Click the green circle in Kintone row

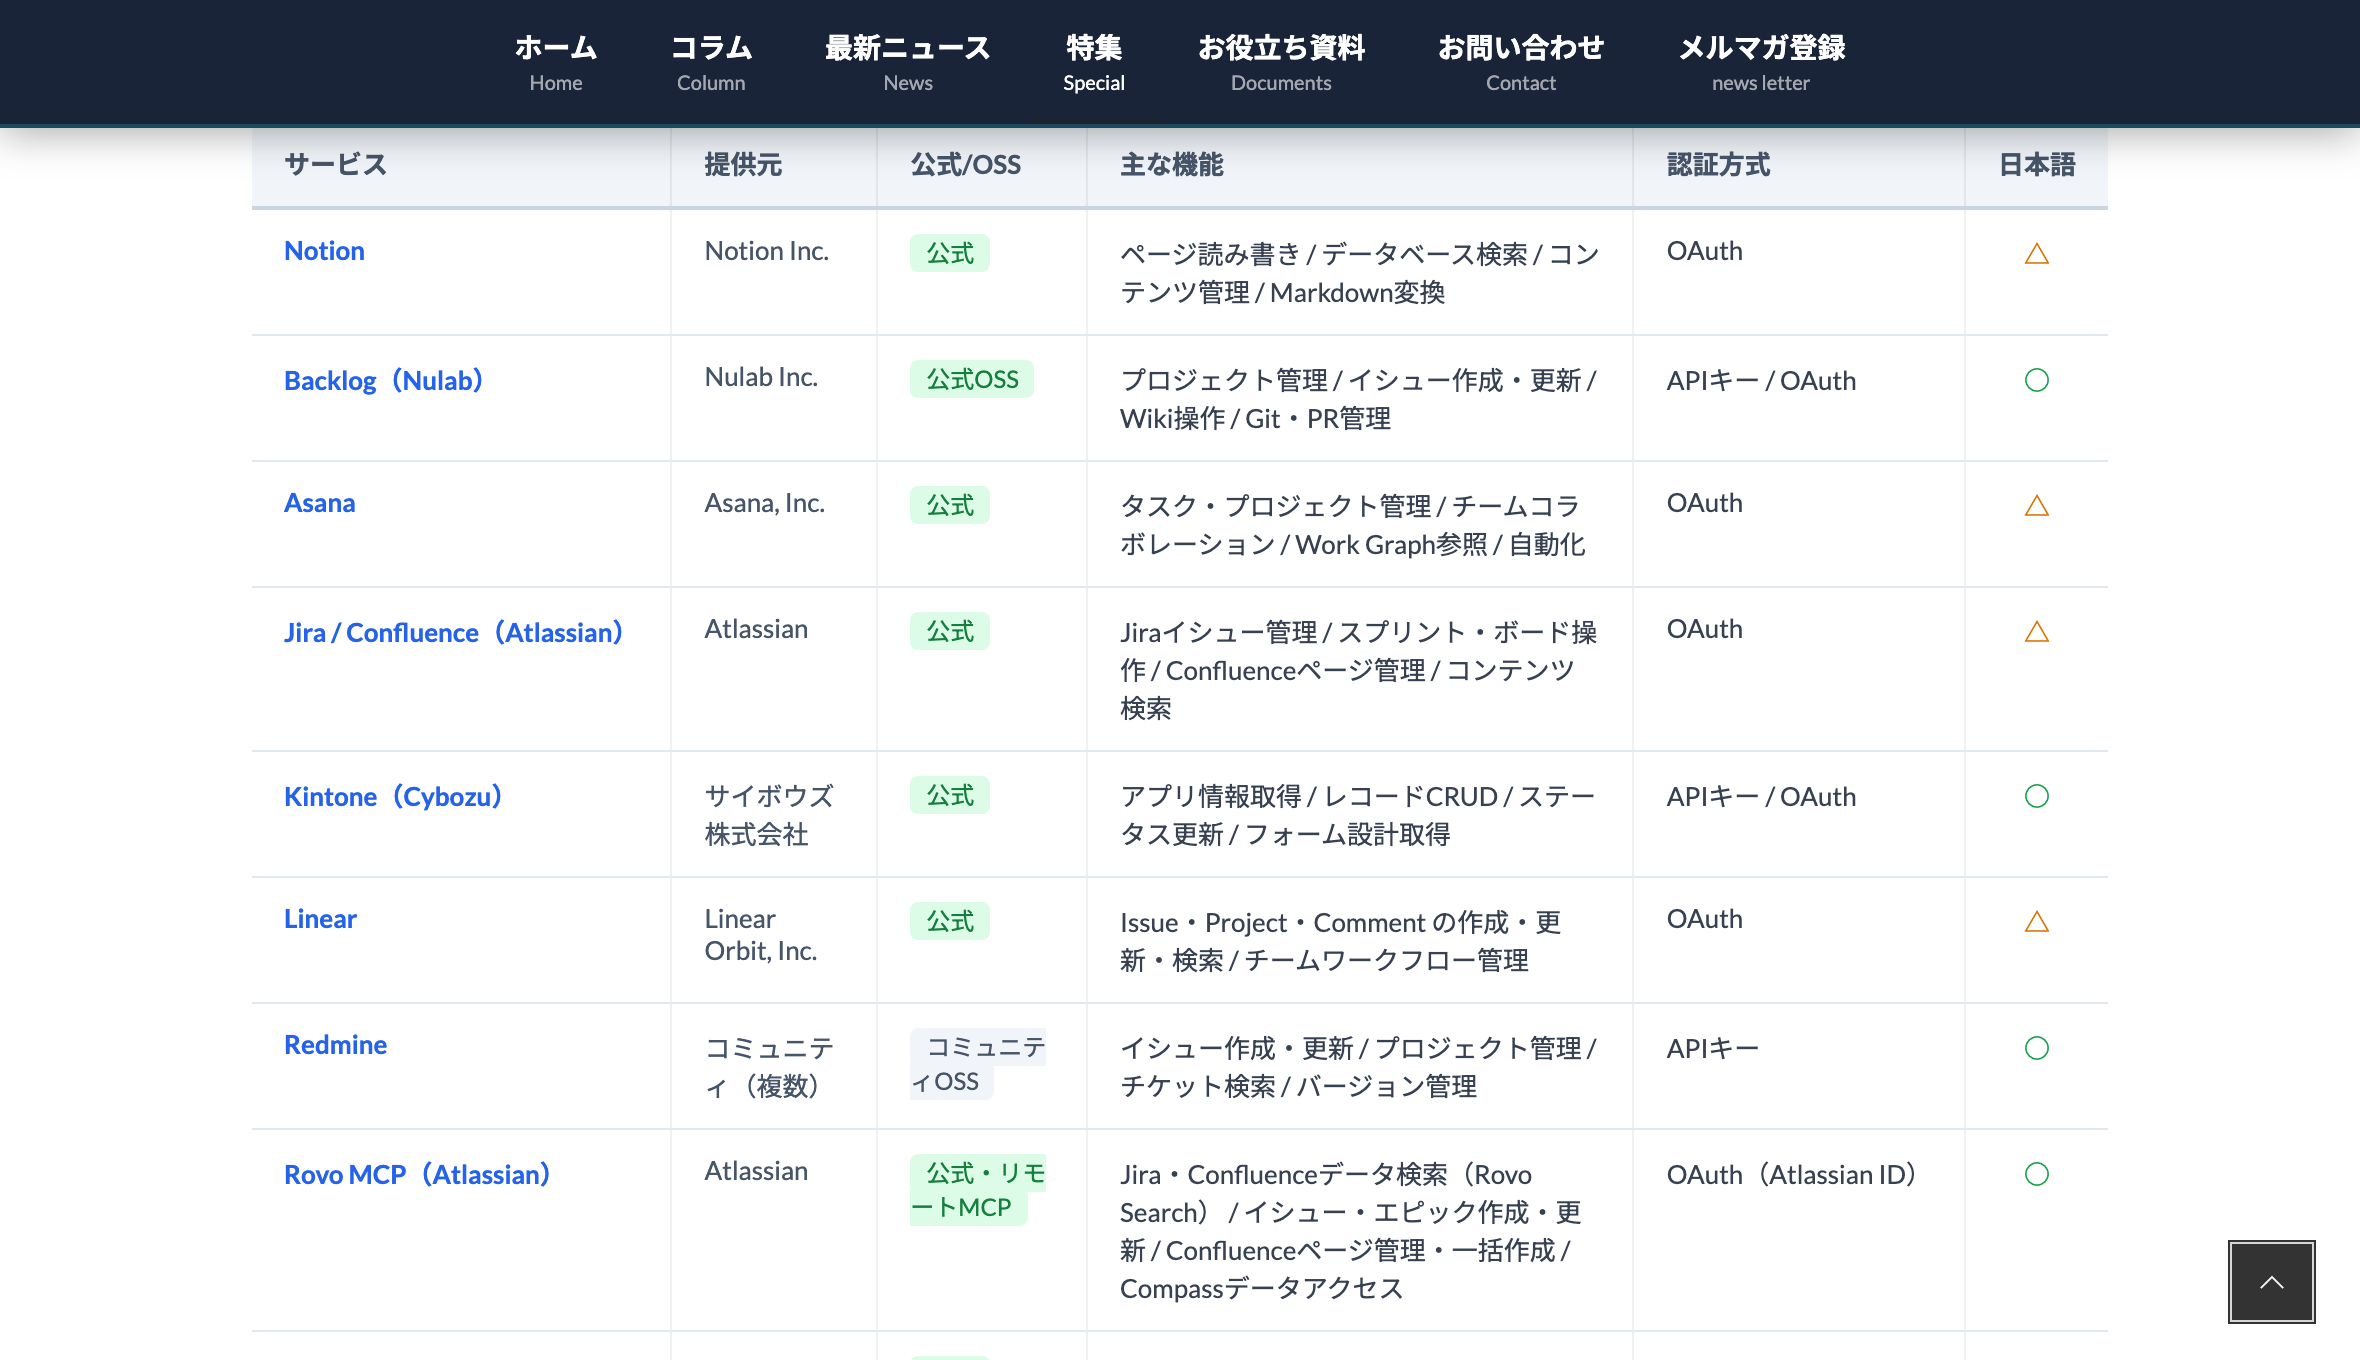(2037, 796)
